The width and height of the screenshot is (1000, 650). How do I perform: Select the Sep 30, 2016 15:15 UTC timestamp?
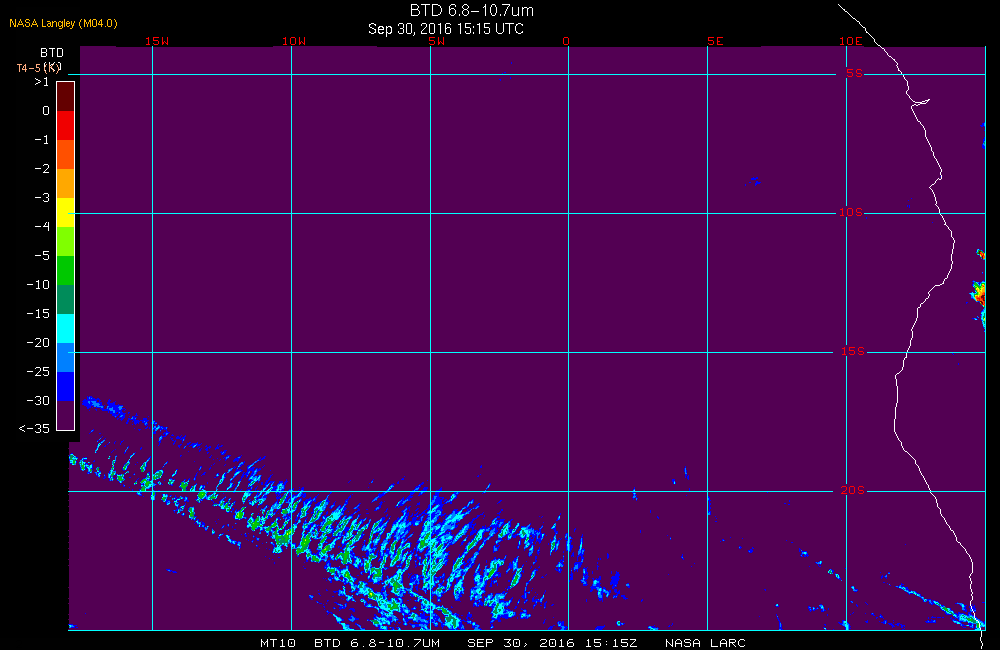446,29
